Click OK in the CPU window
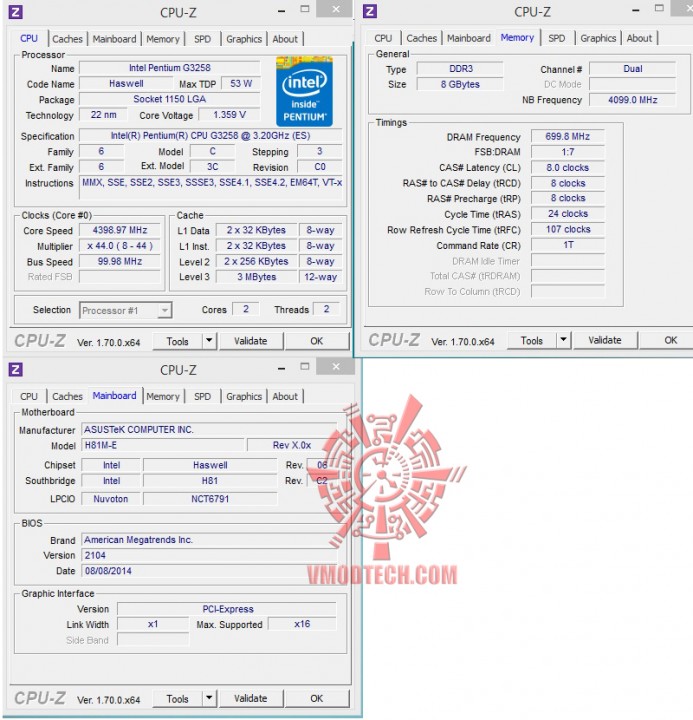The image size is (693, 720). [316, 341]
